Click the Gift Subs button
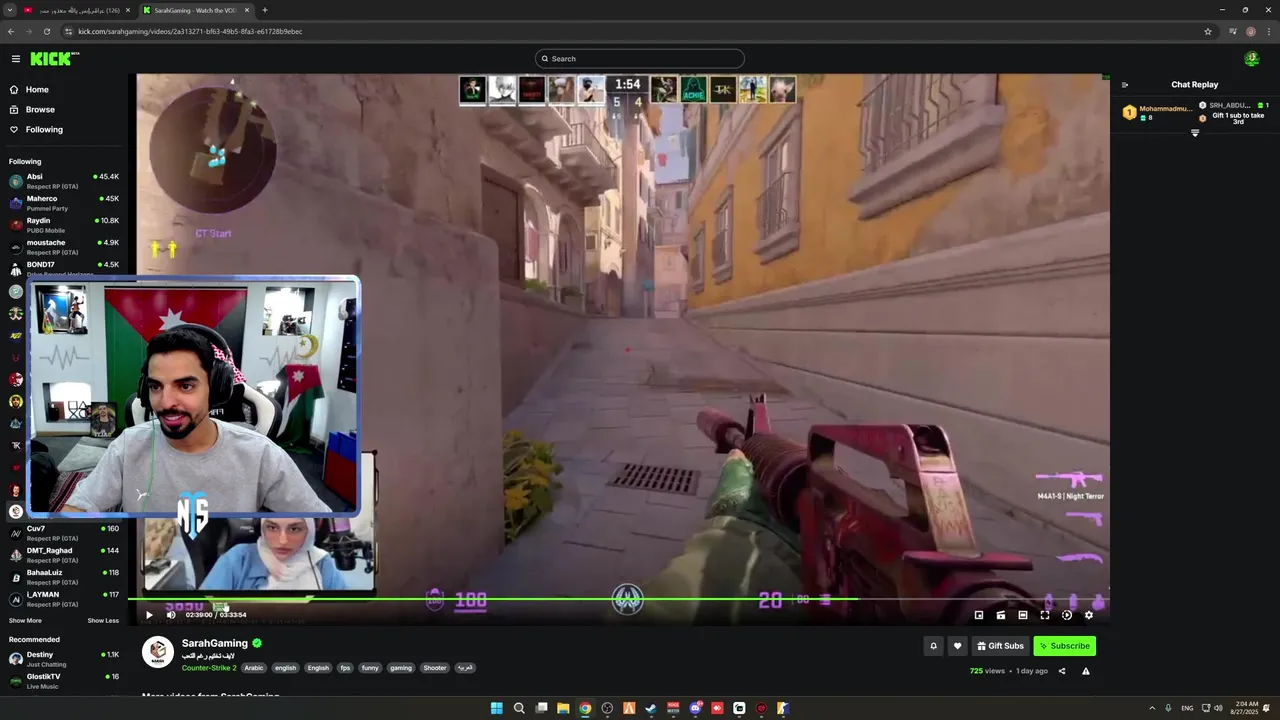1280x720 pixels. [1000, 646]
